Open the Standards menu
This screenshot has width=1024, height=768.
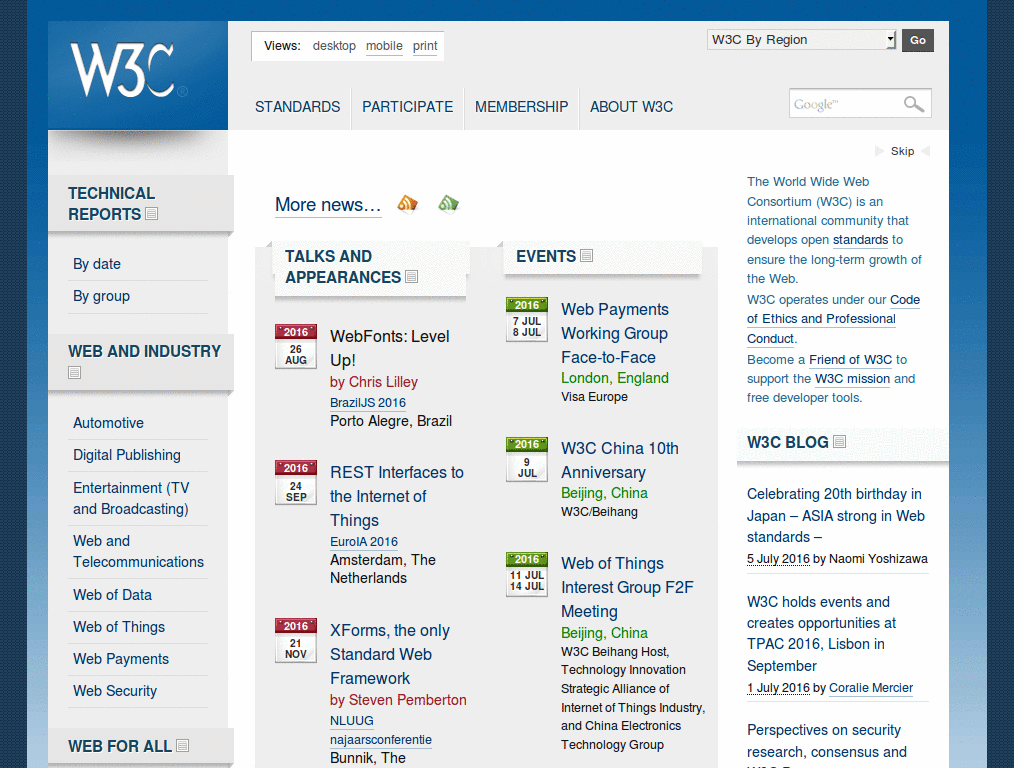[297, 106]
